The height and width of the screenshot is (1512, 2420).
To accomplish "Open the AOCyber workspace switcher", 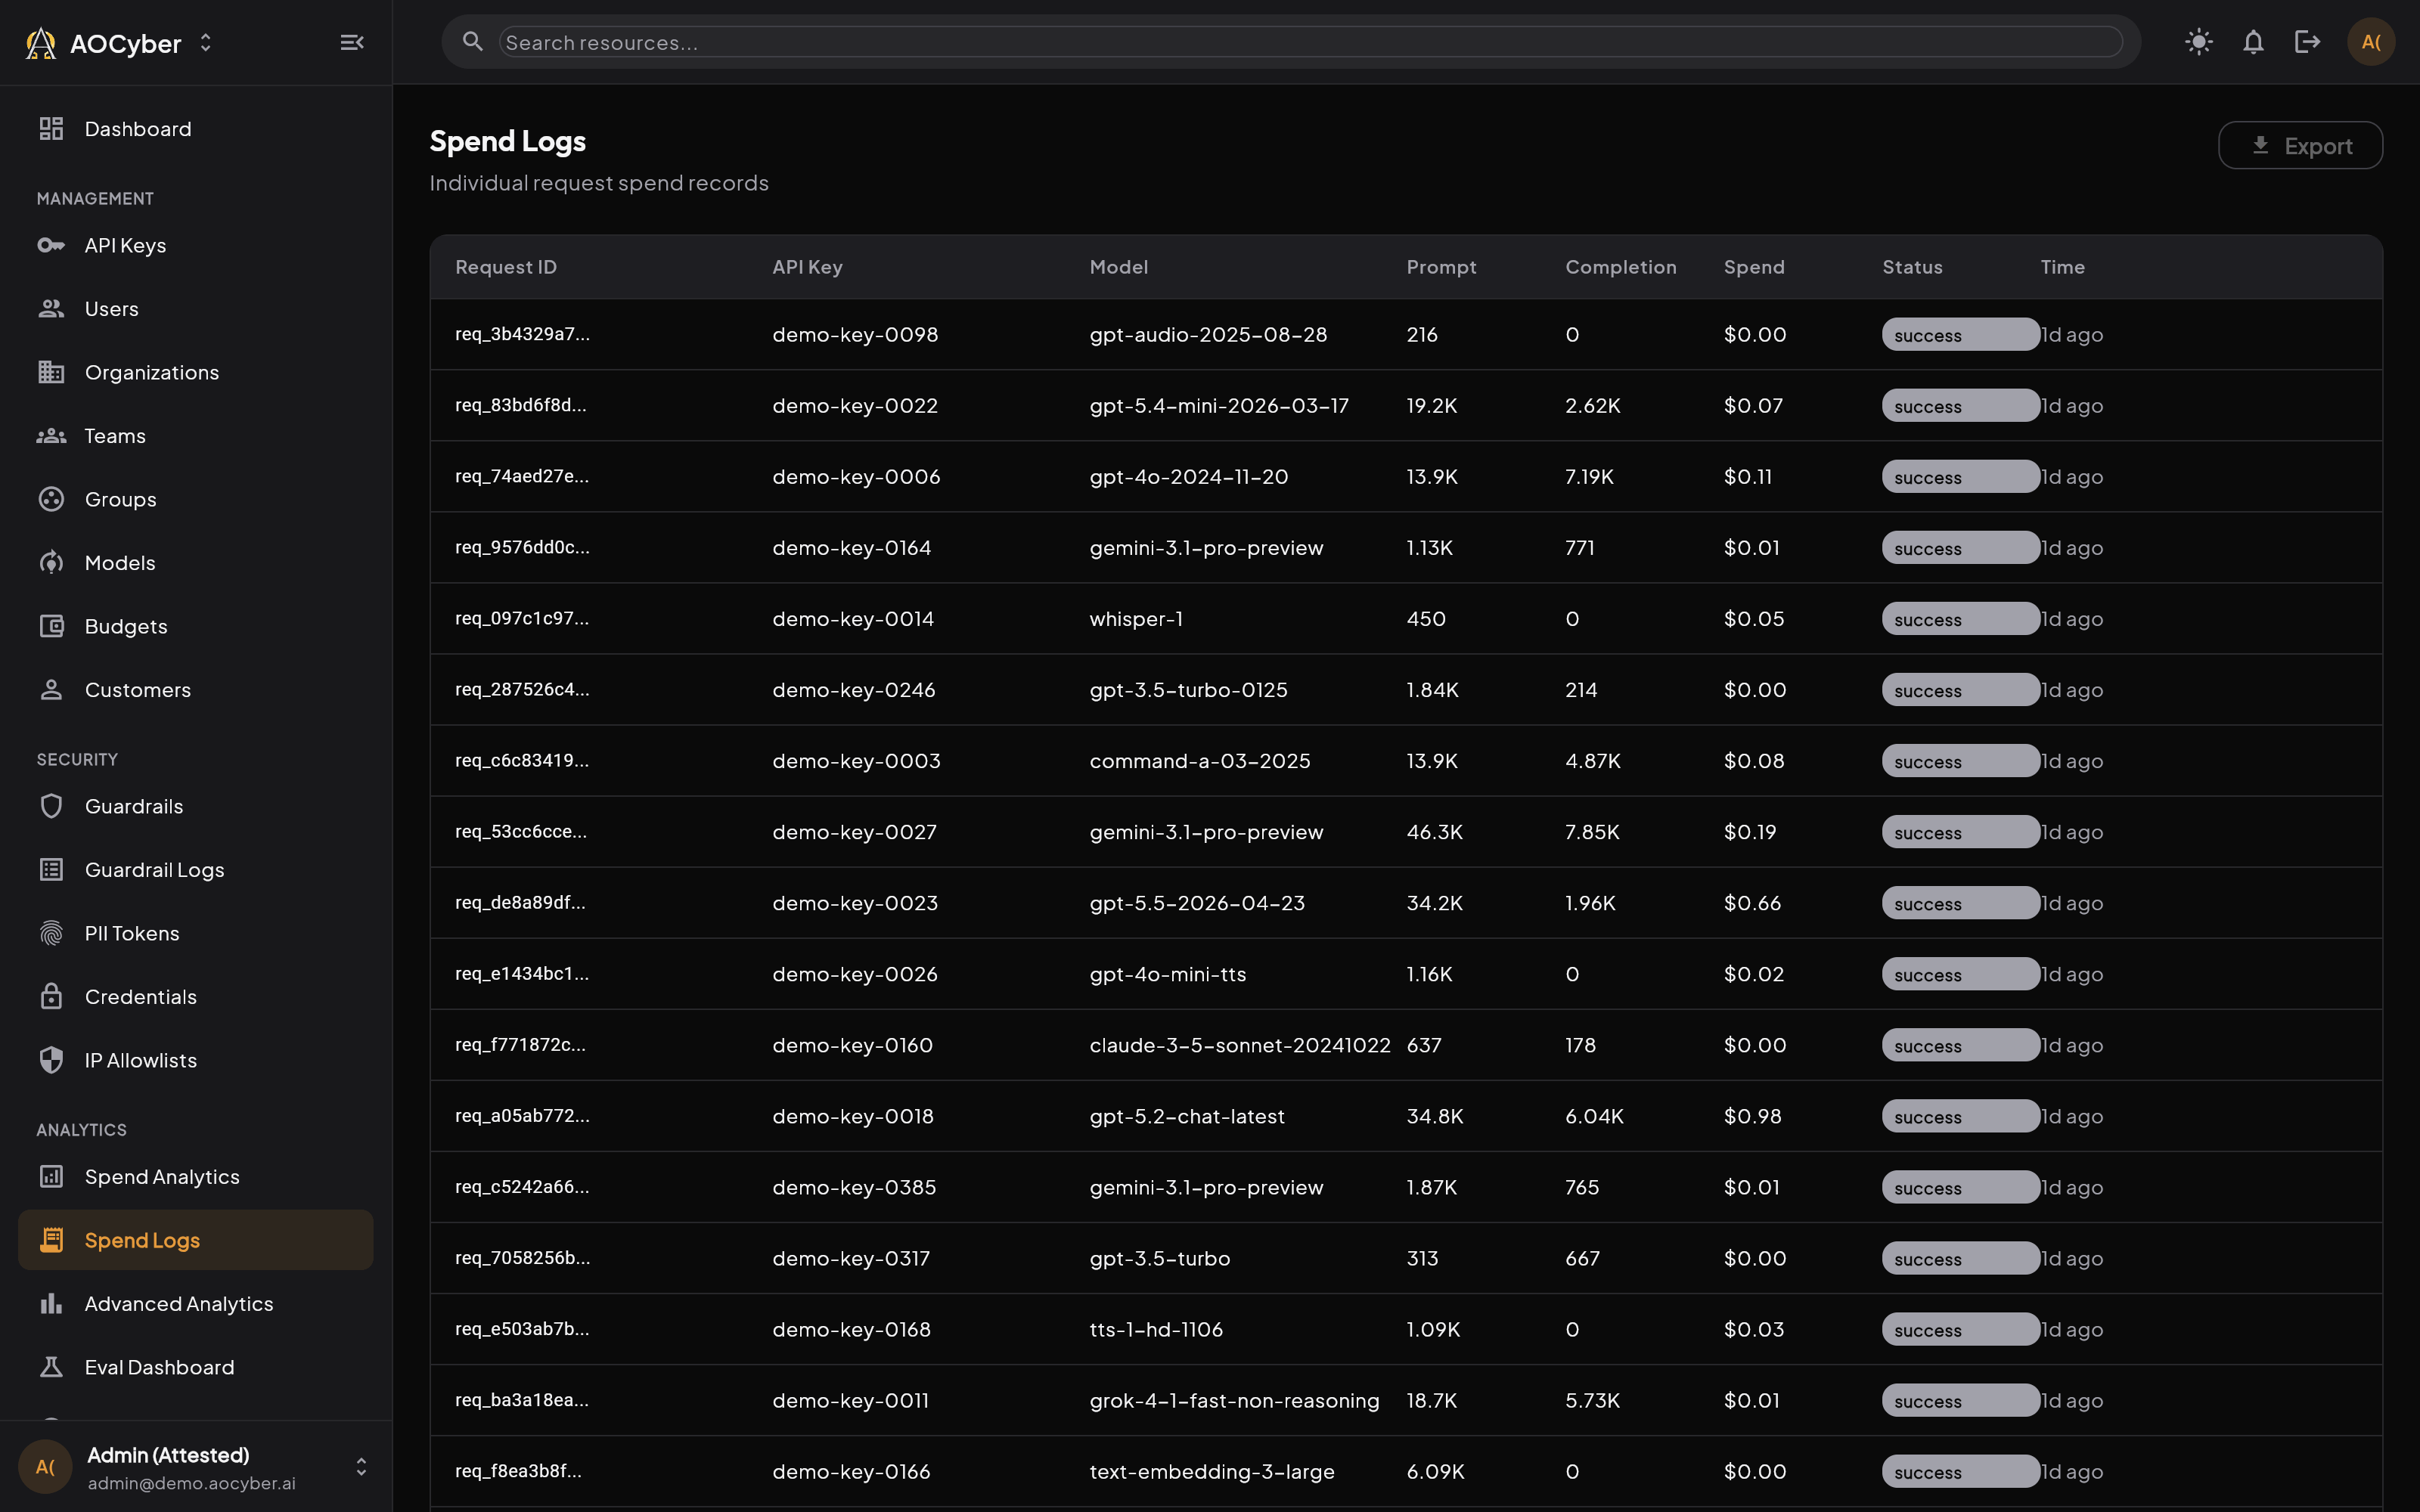I will pos(205,43).
